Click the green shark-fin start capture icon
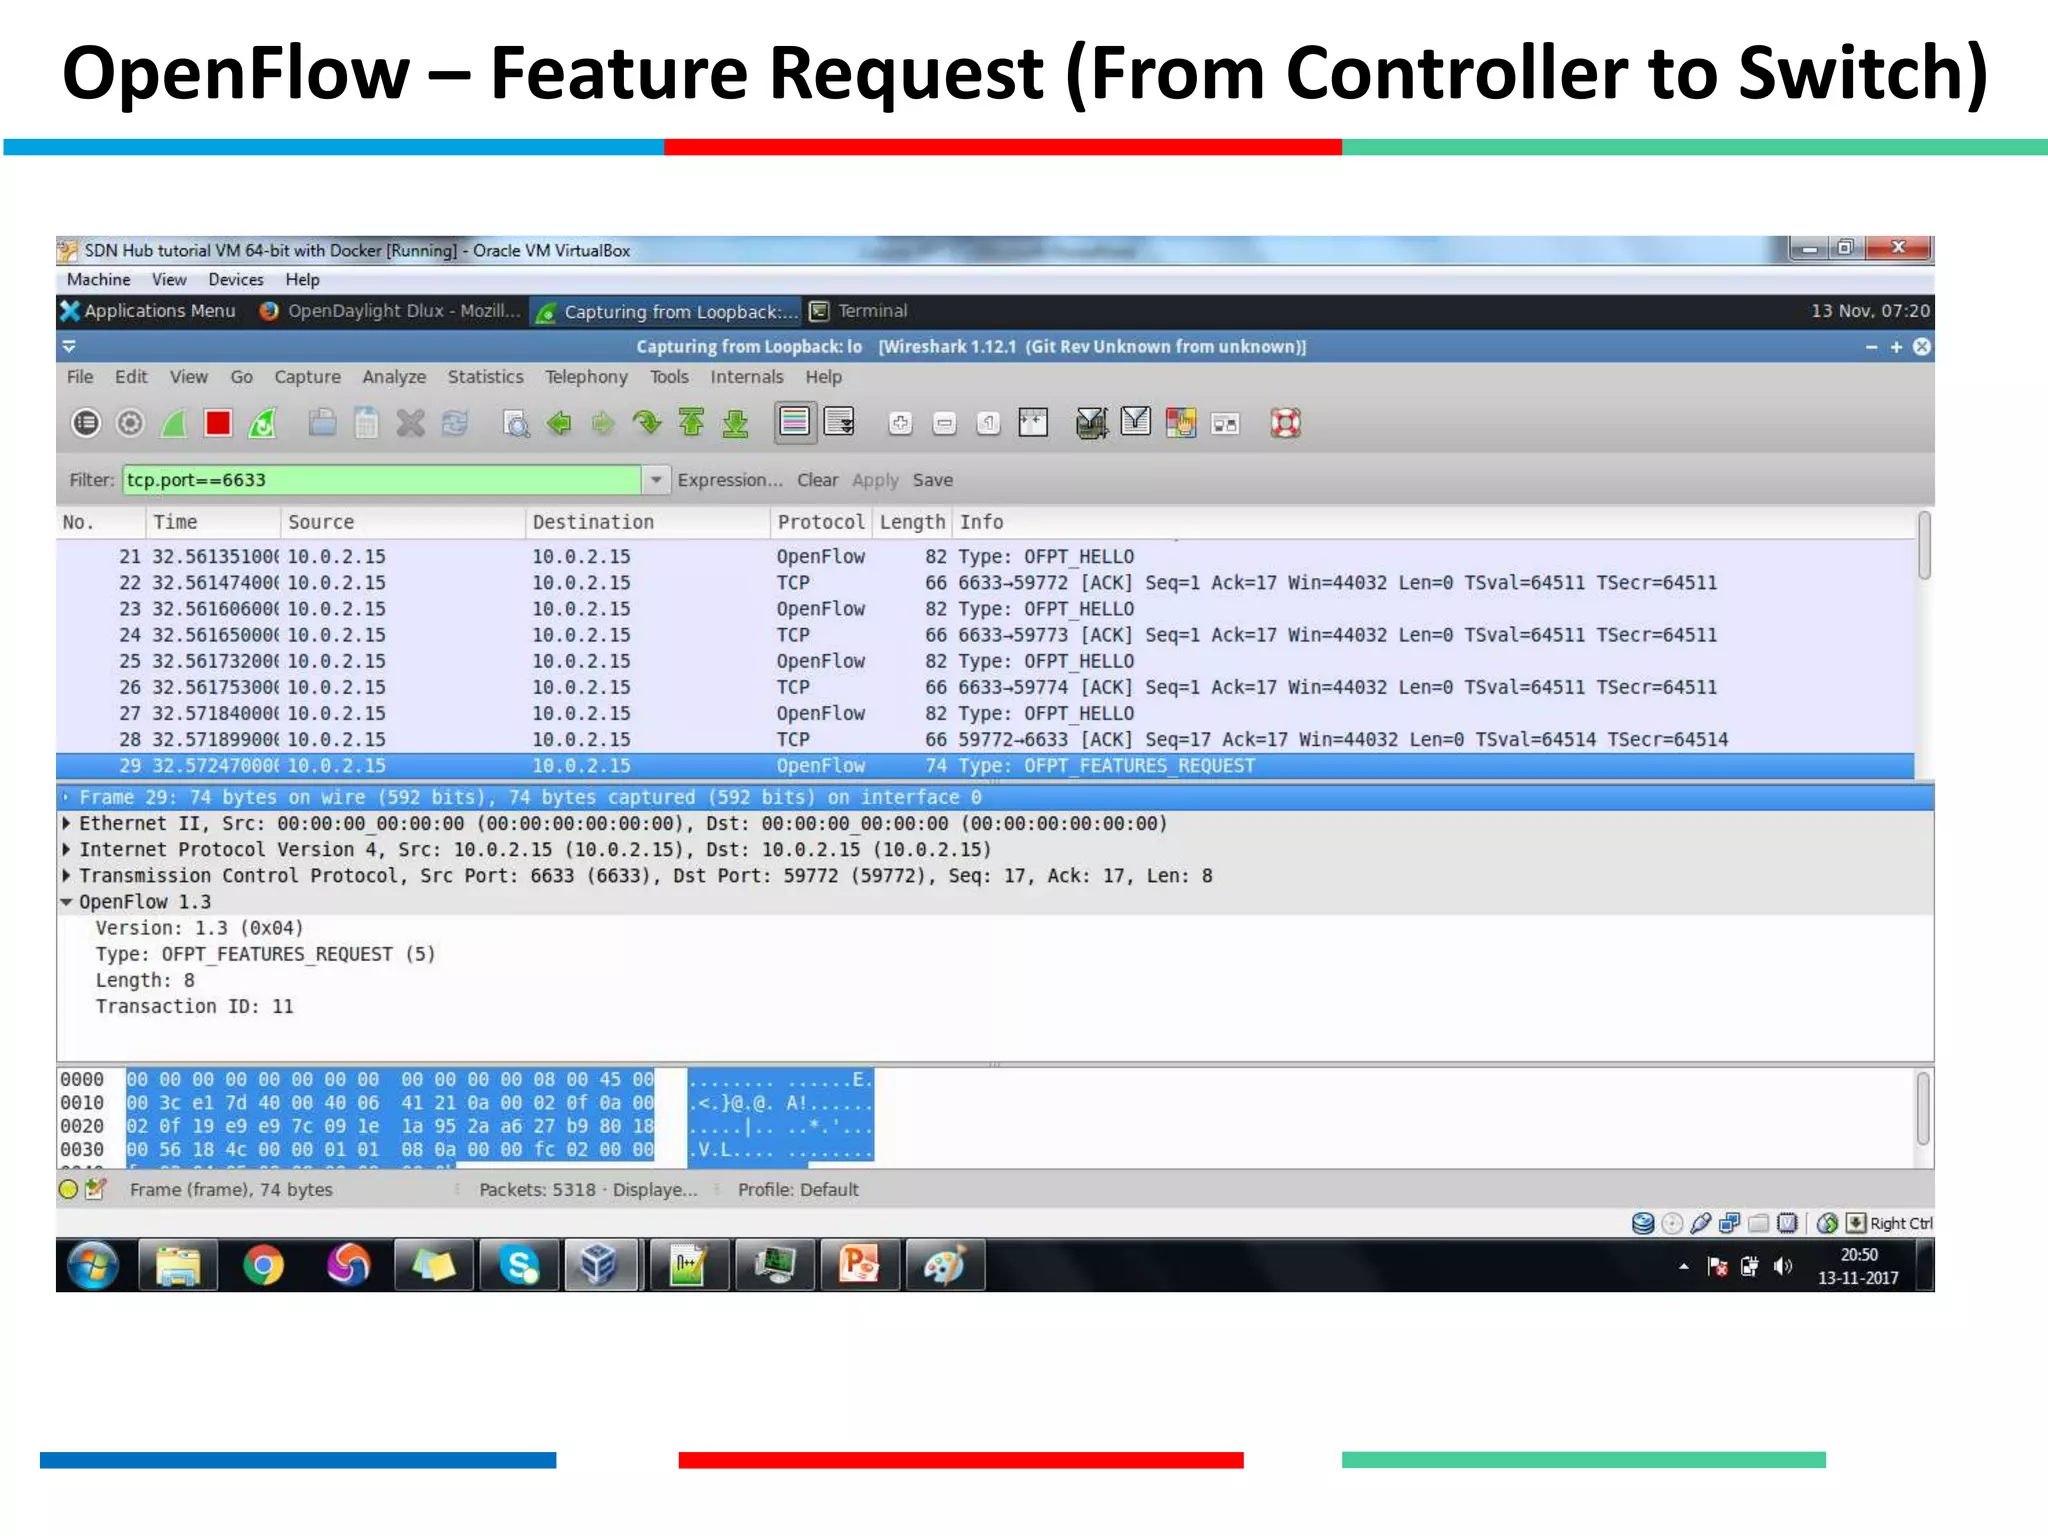 tap(174, 423)
